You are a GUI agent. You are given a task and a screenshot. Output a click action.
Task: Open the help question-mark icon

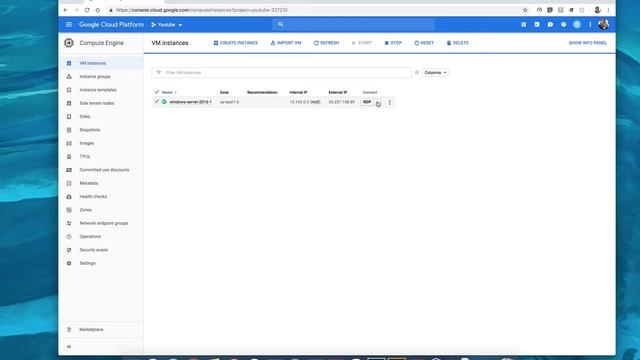coord(564,24)
